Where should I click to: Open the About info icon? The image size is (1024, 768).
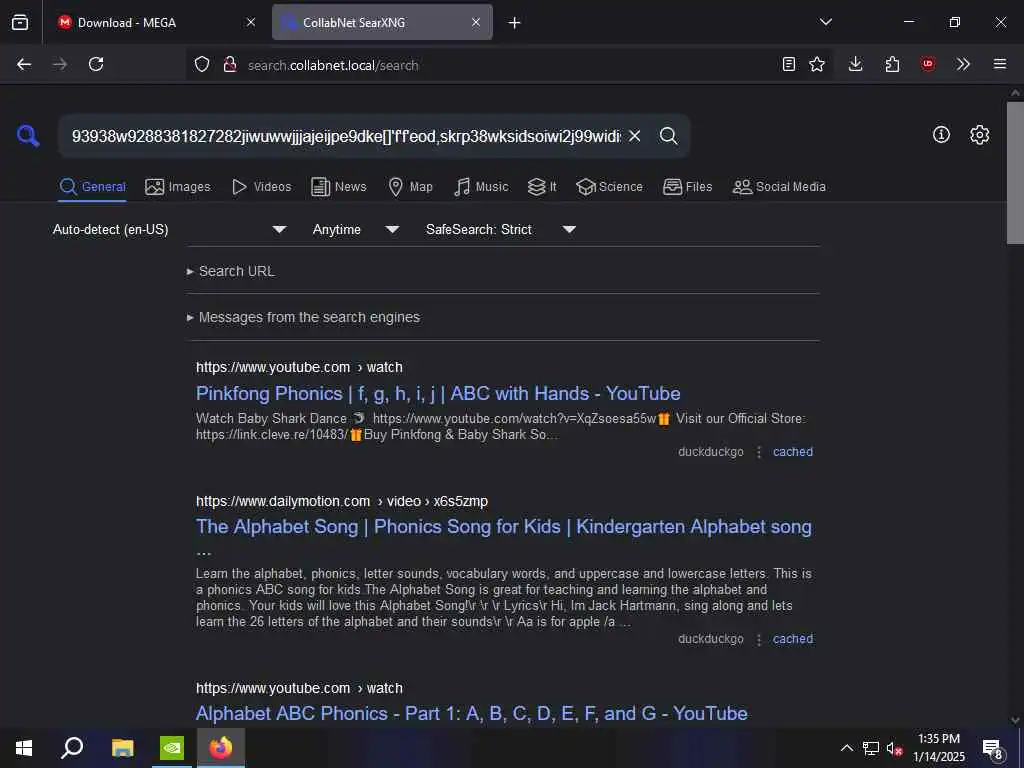(x=941, y=135)
